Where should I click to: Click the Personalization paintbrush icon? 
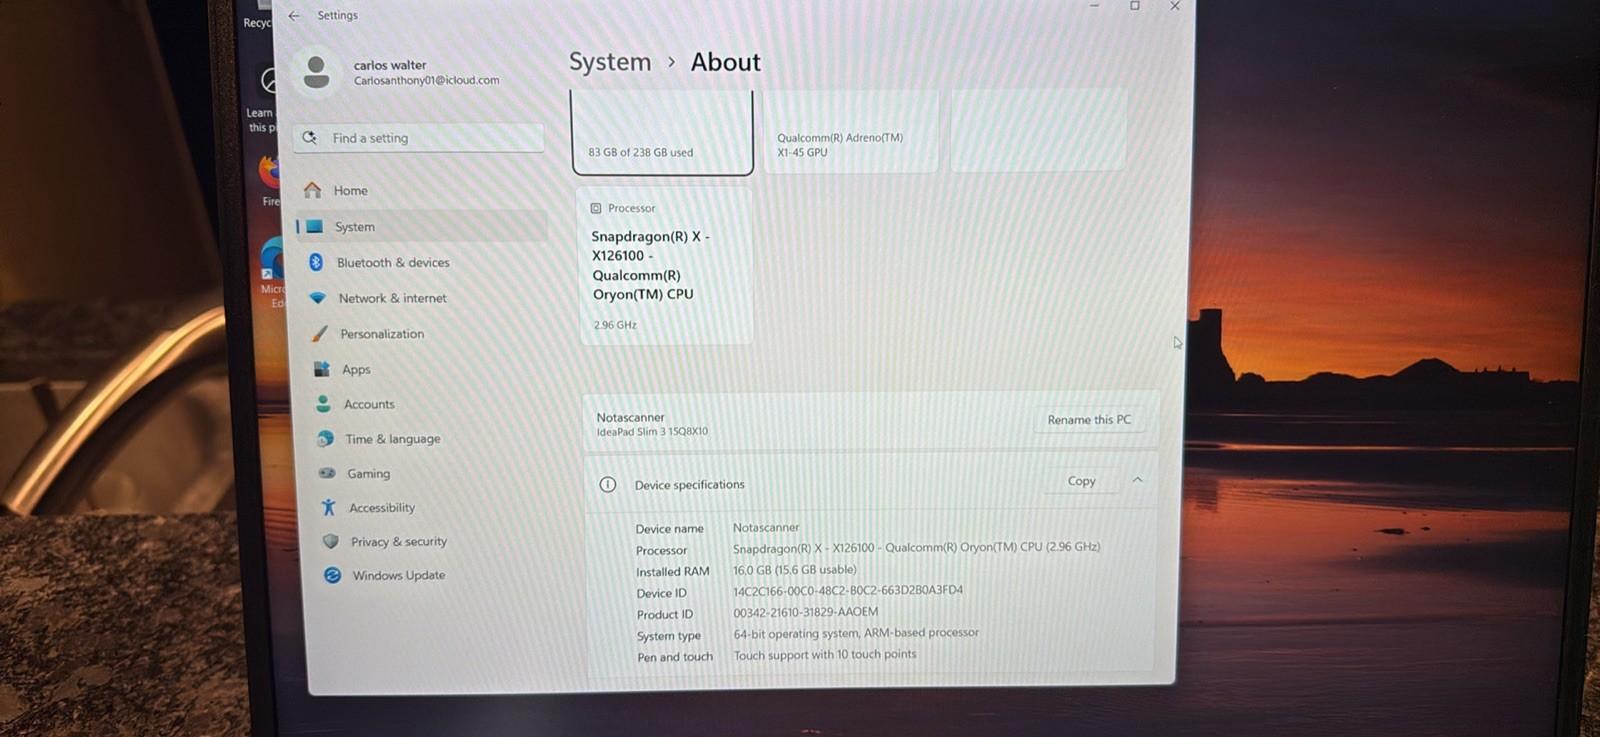click(x=320, y=333)
